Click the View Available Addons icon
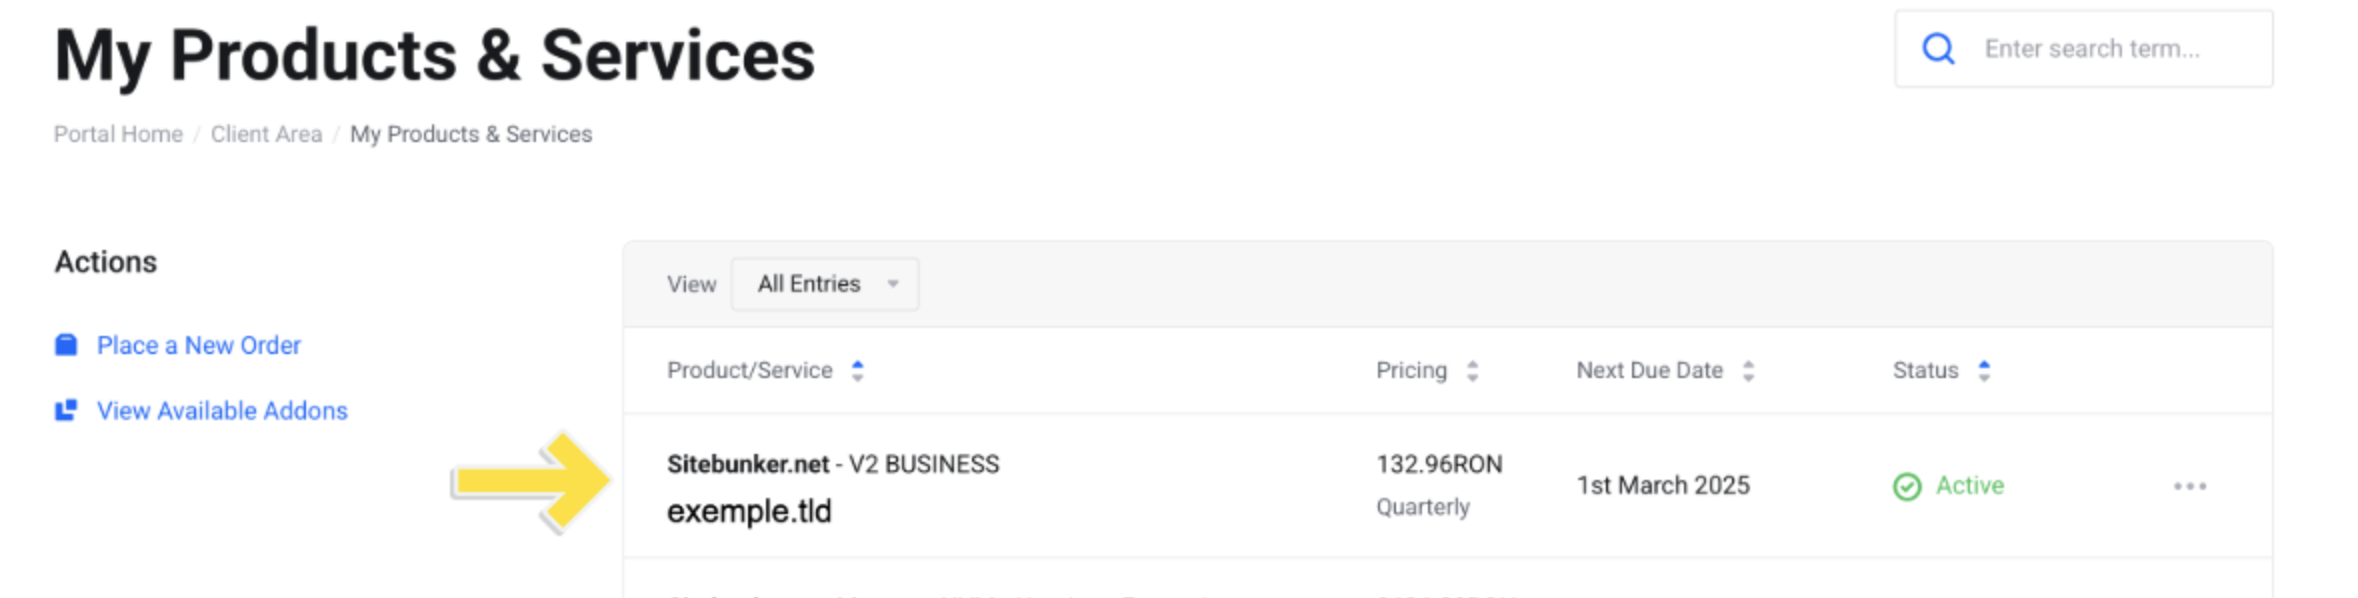Viewport: 2358px width, 598px height. pyautogui.click(x=66, y=410)
